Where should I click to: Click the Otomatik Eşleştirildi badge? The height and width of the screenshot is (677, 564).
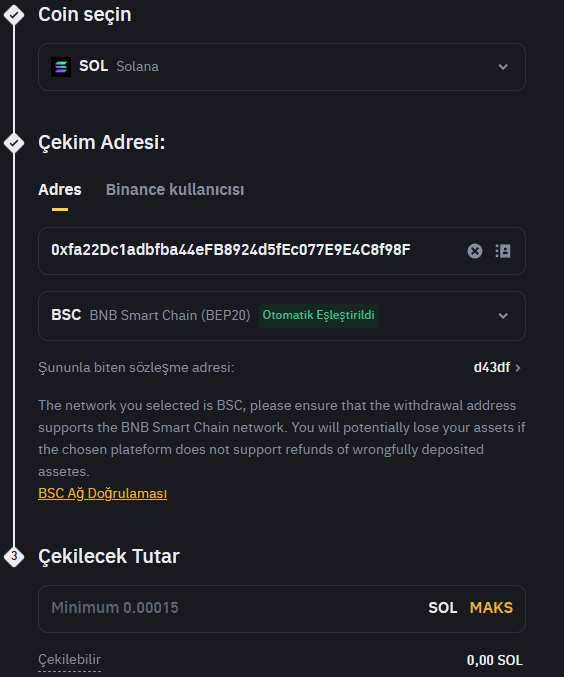click(x=319, y=315)
